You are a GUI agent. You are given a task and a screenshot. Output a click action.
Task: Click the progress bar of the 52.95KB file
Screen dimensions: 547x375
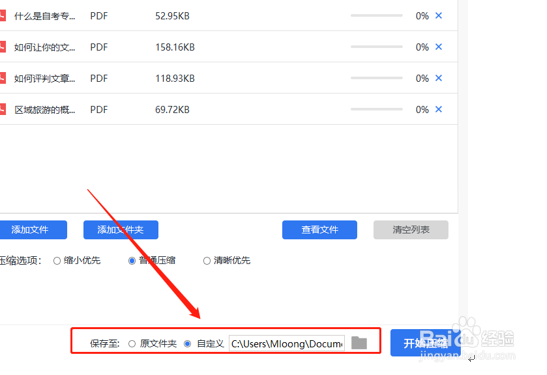pyautogui.click(x=376, y=16)
